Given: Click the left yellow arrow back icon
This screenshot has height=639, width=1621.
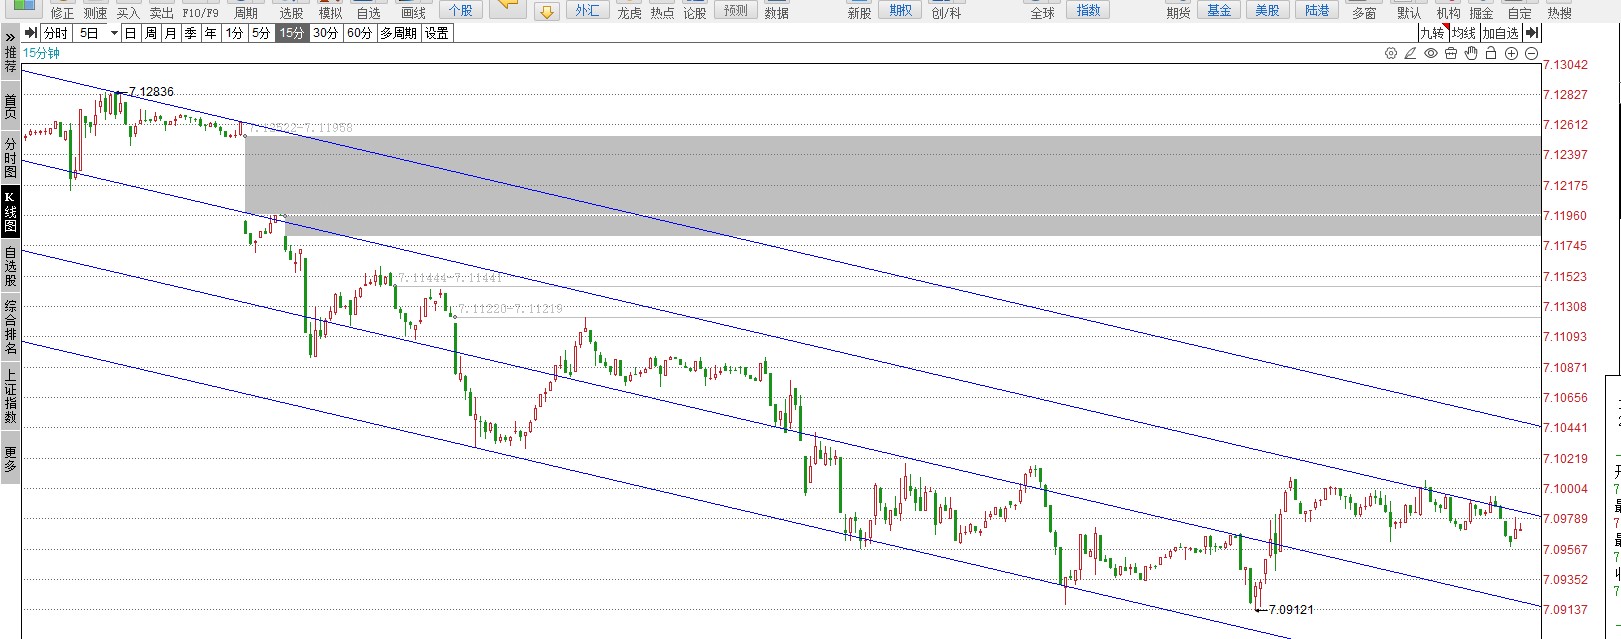Looking at the screenshot, I should (x=508, y=7).
